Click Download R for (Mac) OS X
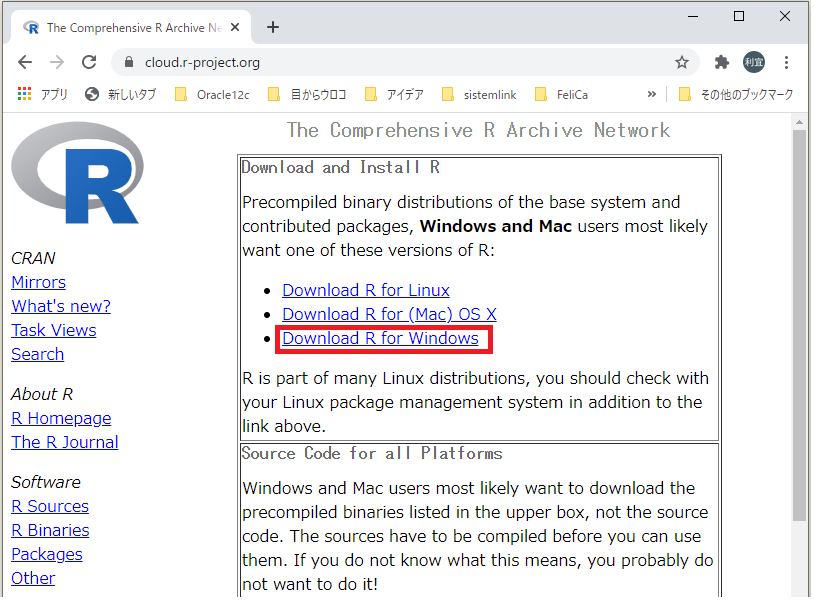Image resolution: width=815 pixels, height=604 pixels. click(x=389, y=314)
